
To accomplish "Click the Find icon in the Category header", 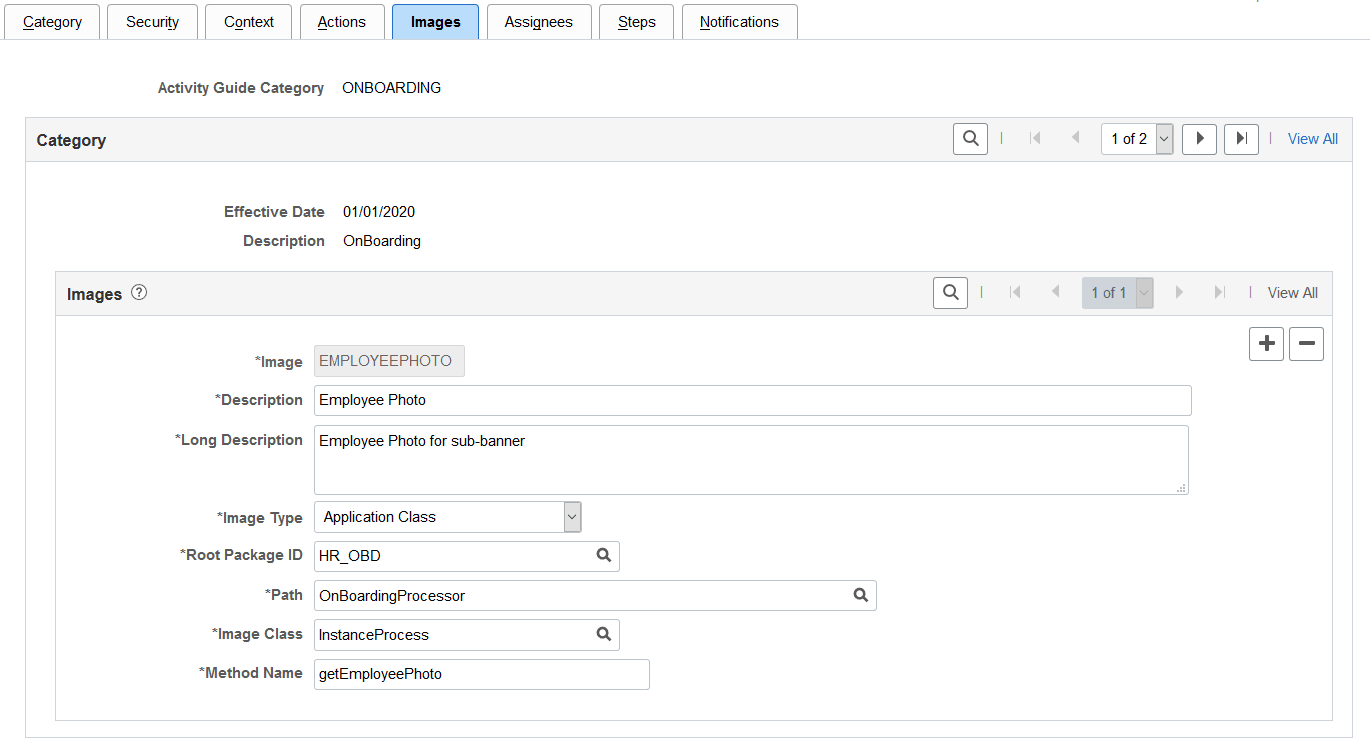I will [x=969, y=138].
